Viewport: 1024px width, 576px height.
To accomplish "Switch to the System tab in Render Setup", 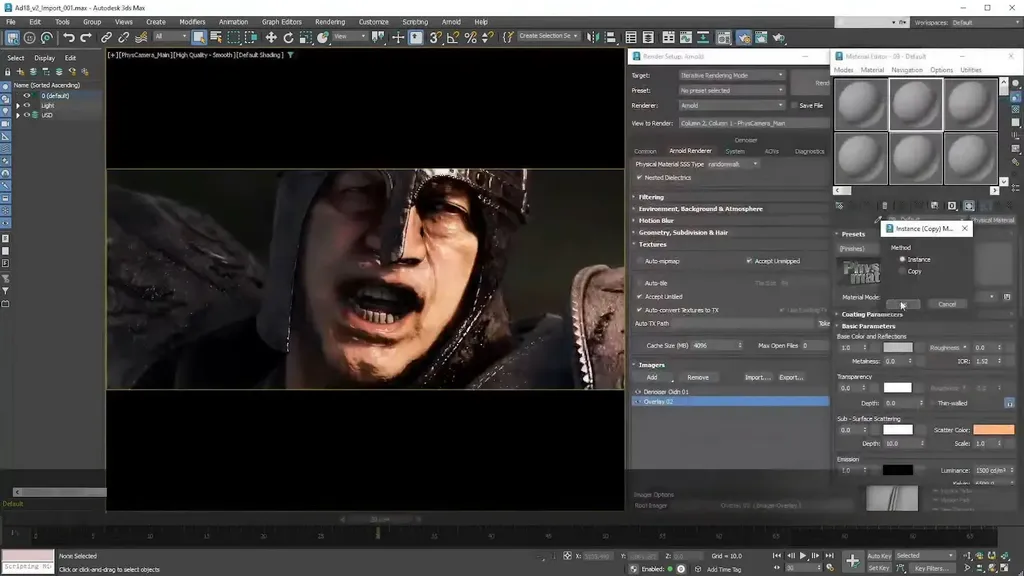I will 735,152.
